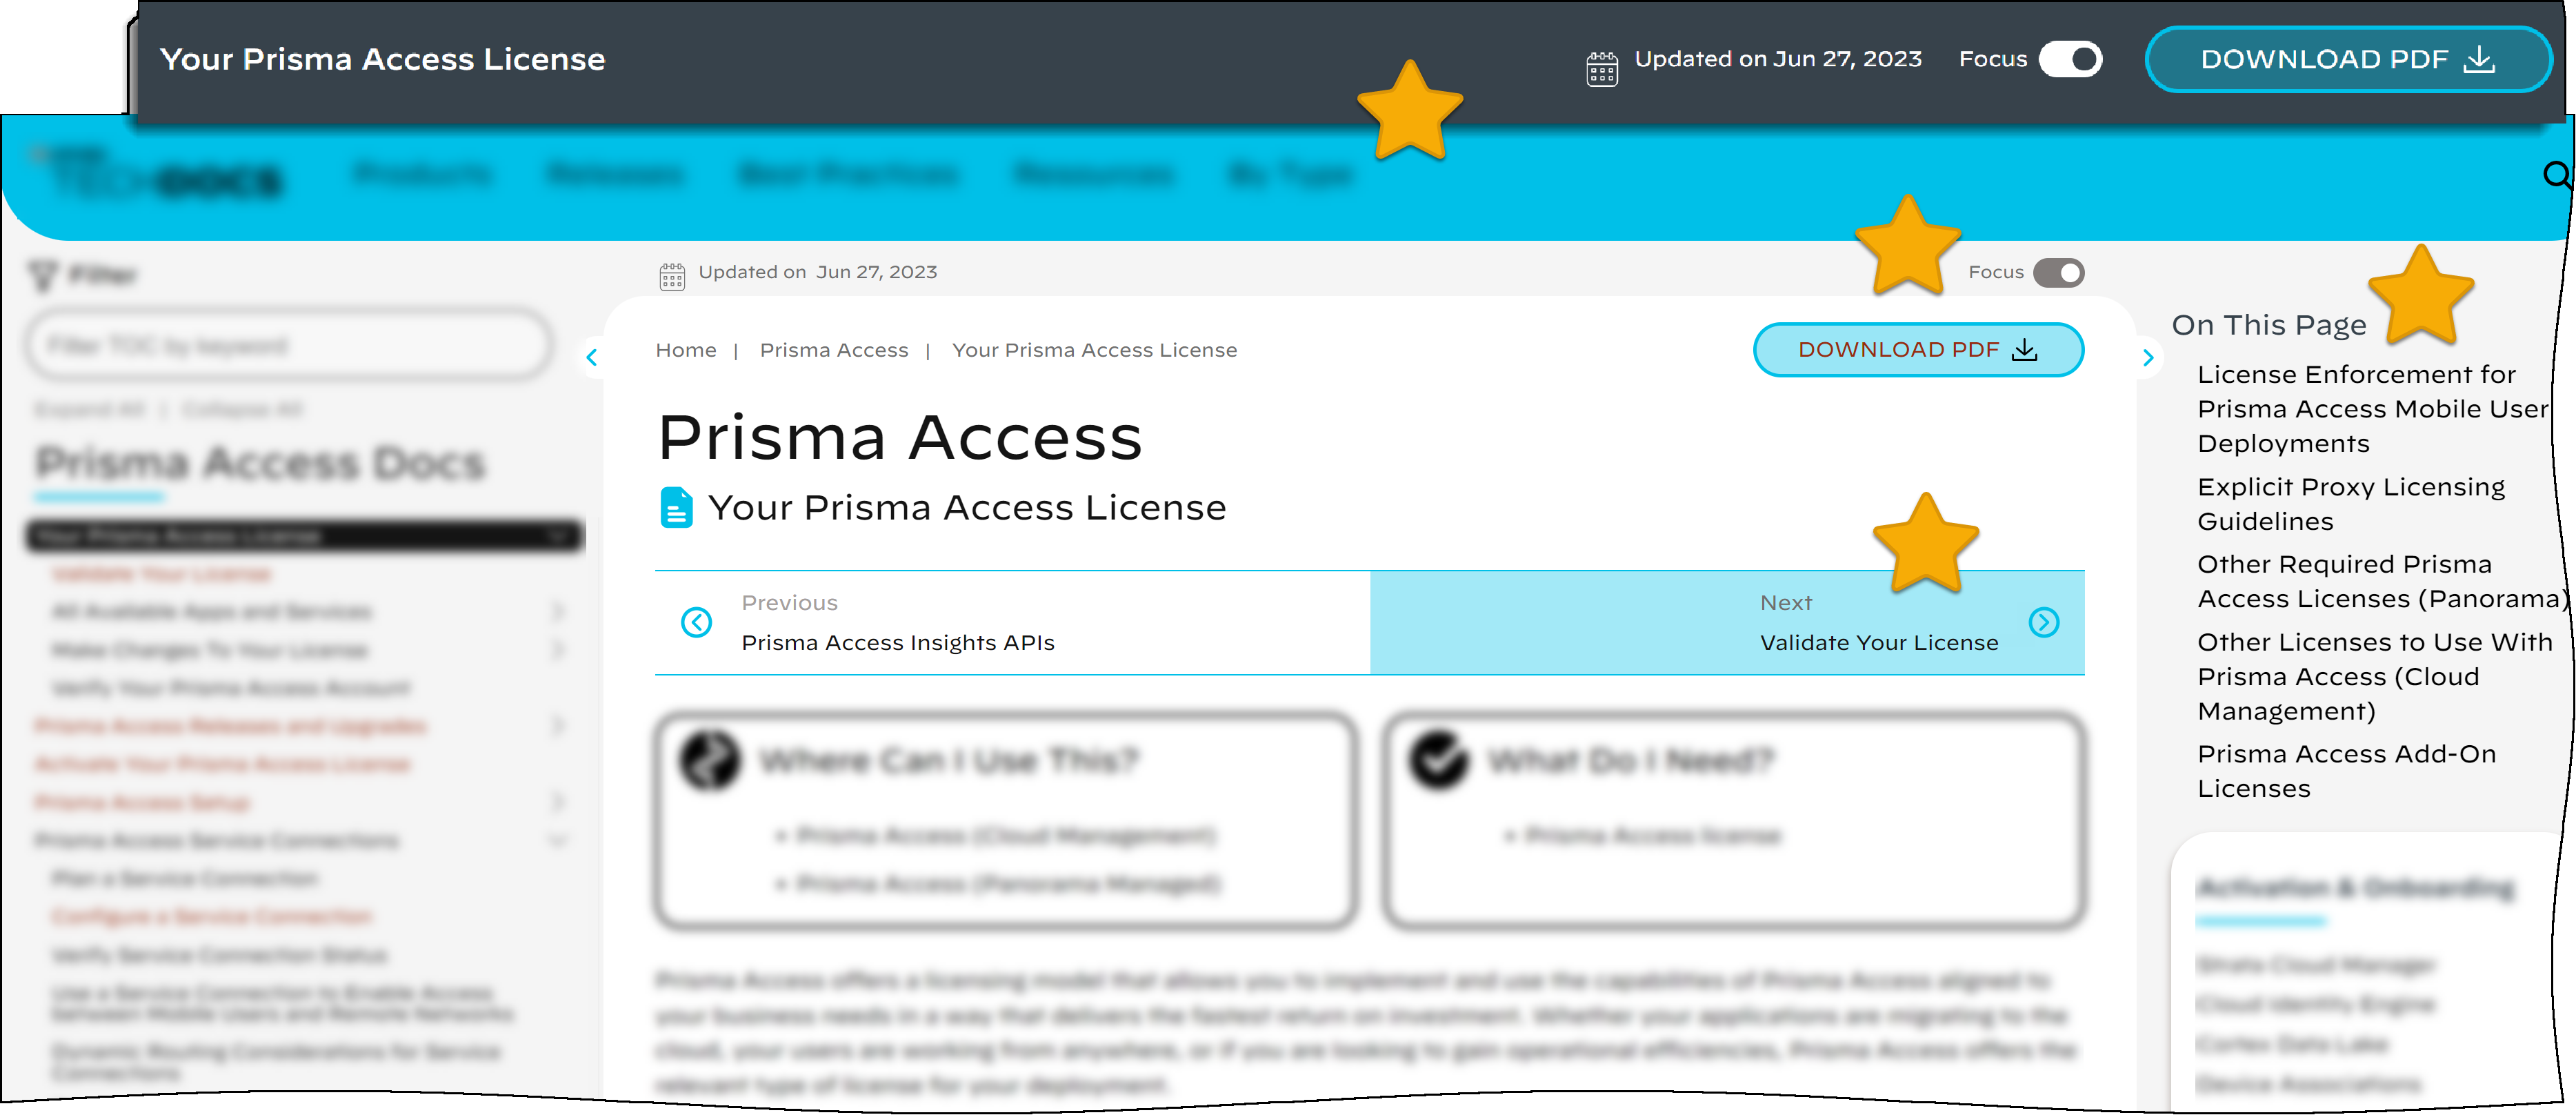Collapse the left sidebar with the chevron
2576x1115 pixels.
click(x=592, y=357)
